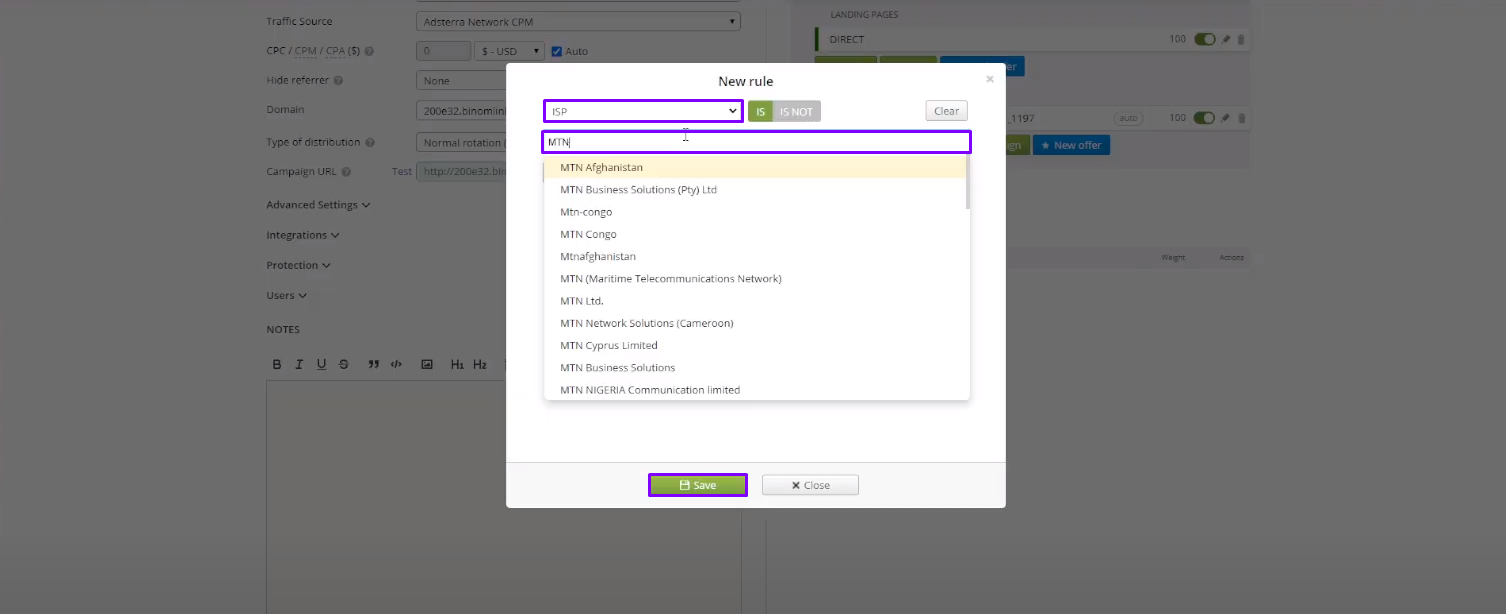The image size is (1506, 614).
Task: Expand Users section
Action: pyautogui.click(x=286, y=295)
